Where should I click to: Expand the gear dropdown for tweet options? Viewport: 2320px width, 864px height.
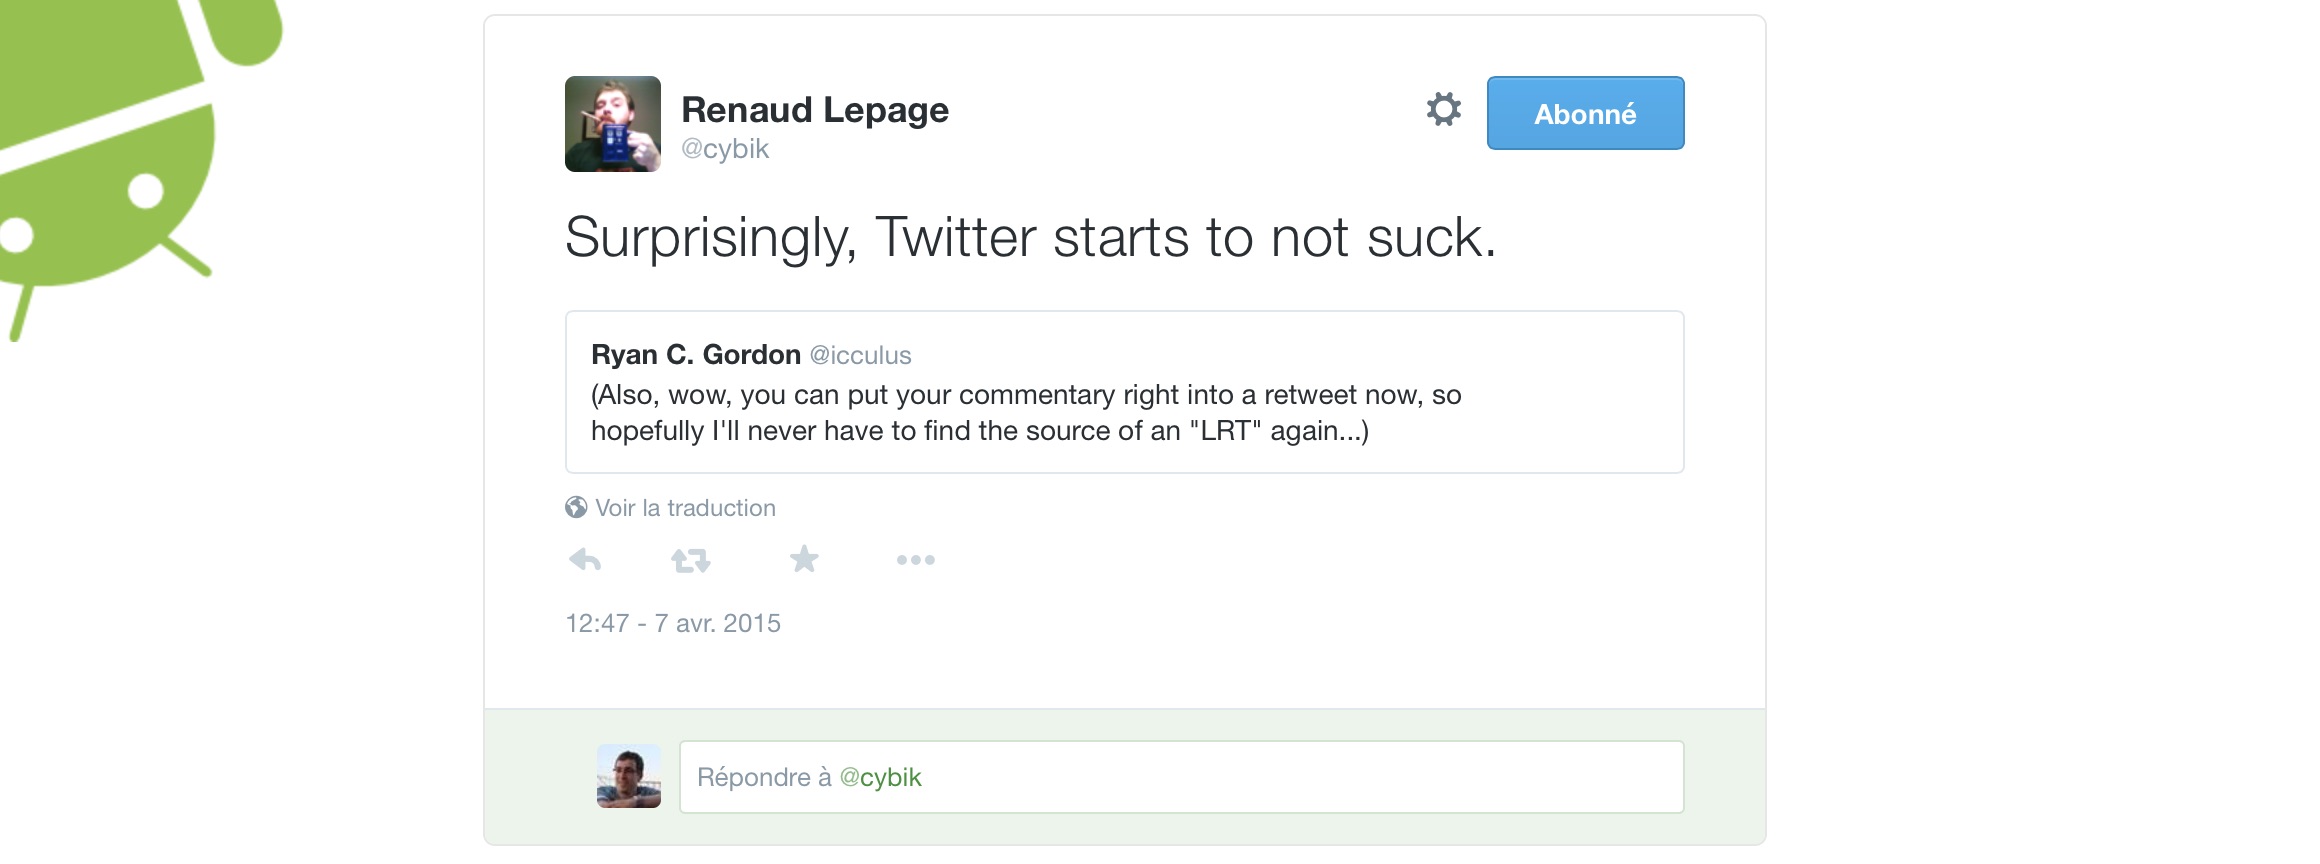click(x=1443, y=112)
